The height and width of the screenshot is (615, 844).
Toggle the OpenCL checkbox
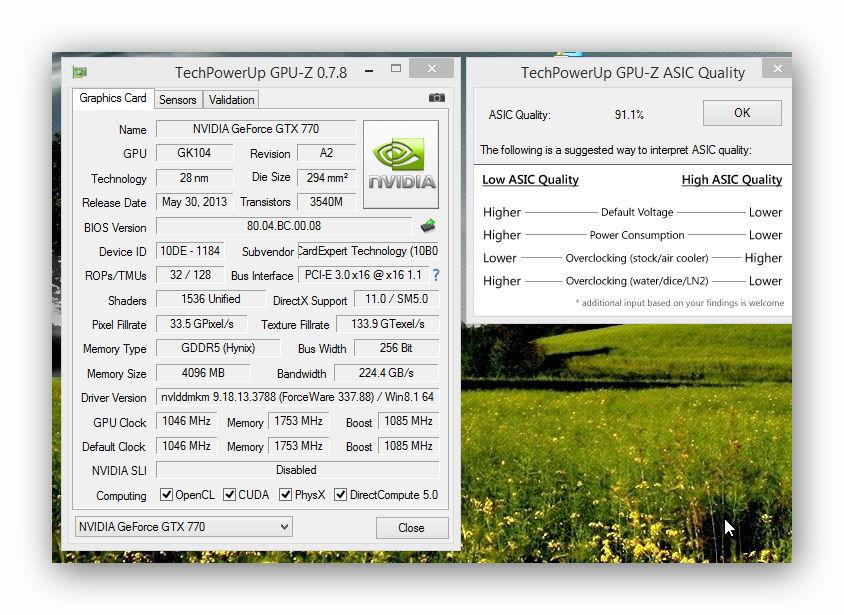click(166, 494)
